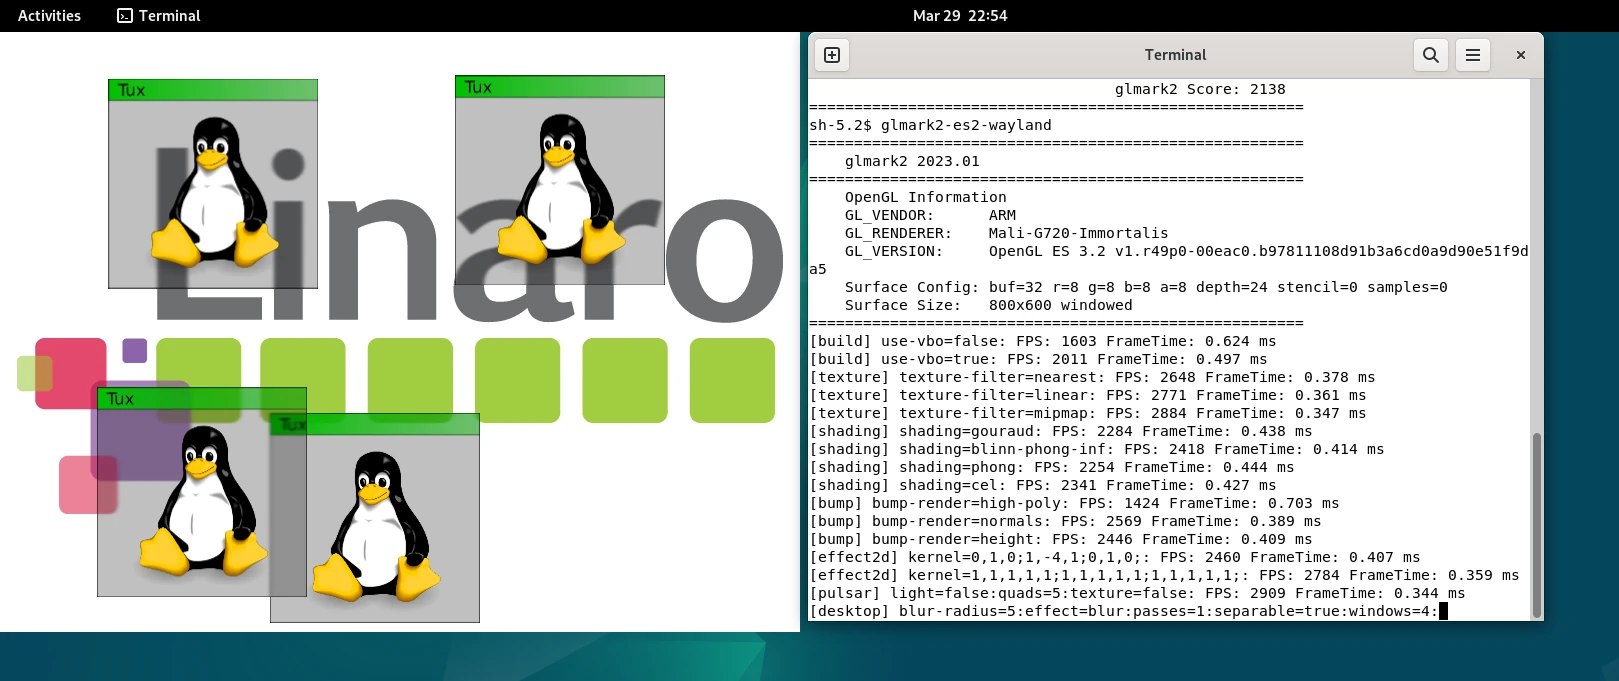The width and height of the screenshot is (1619, 681).
Task: Click the 'shading=gouraud' result line
Action: click(1061, 431)
